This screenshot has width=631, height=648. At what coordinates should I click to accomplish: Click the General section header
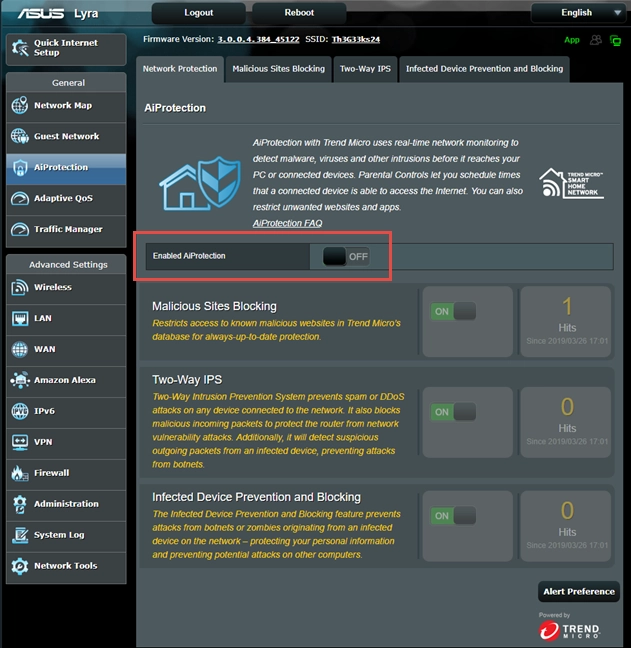[68, 83]
